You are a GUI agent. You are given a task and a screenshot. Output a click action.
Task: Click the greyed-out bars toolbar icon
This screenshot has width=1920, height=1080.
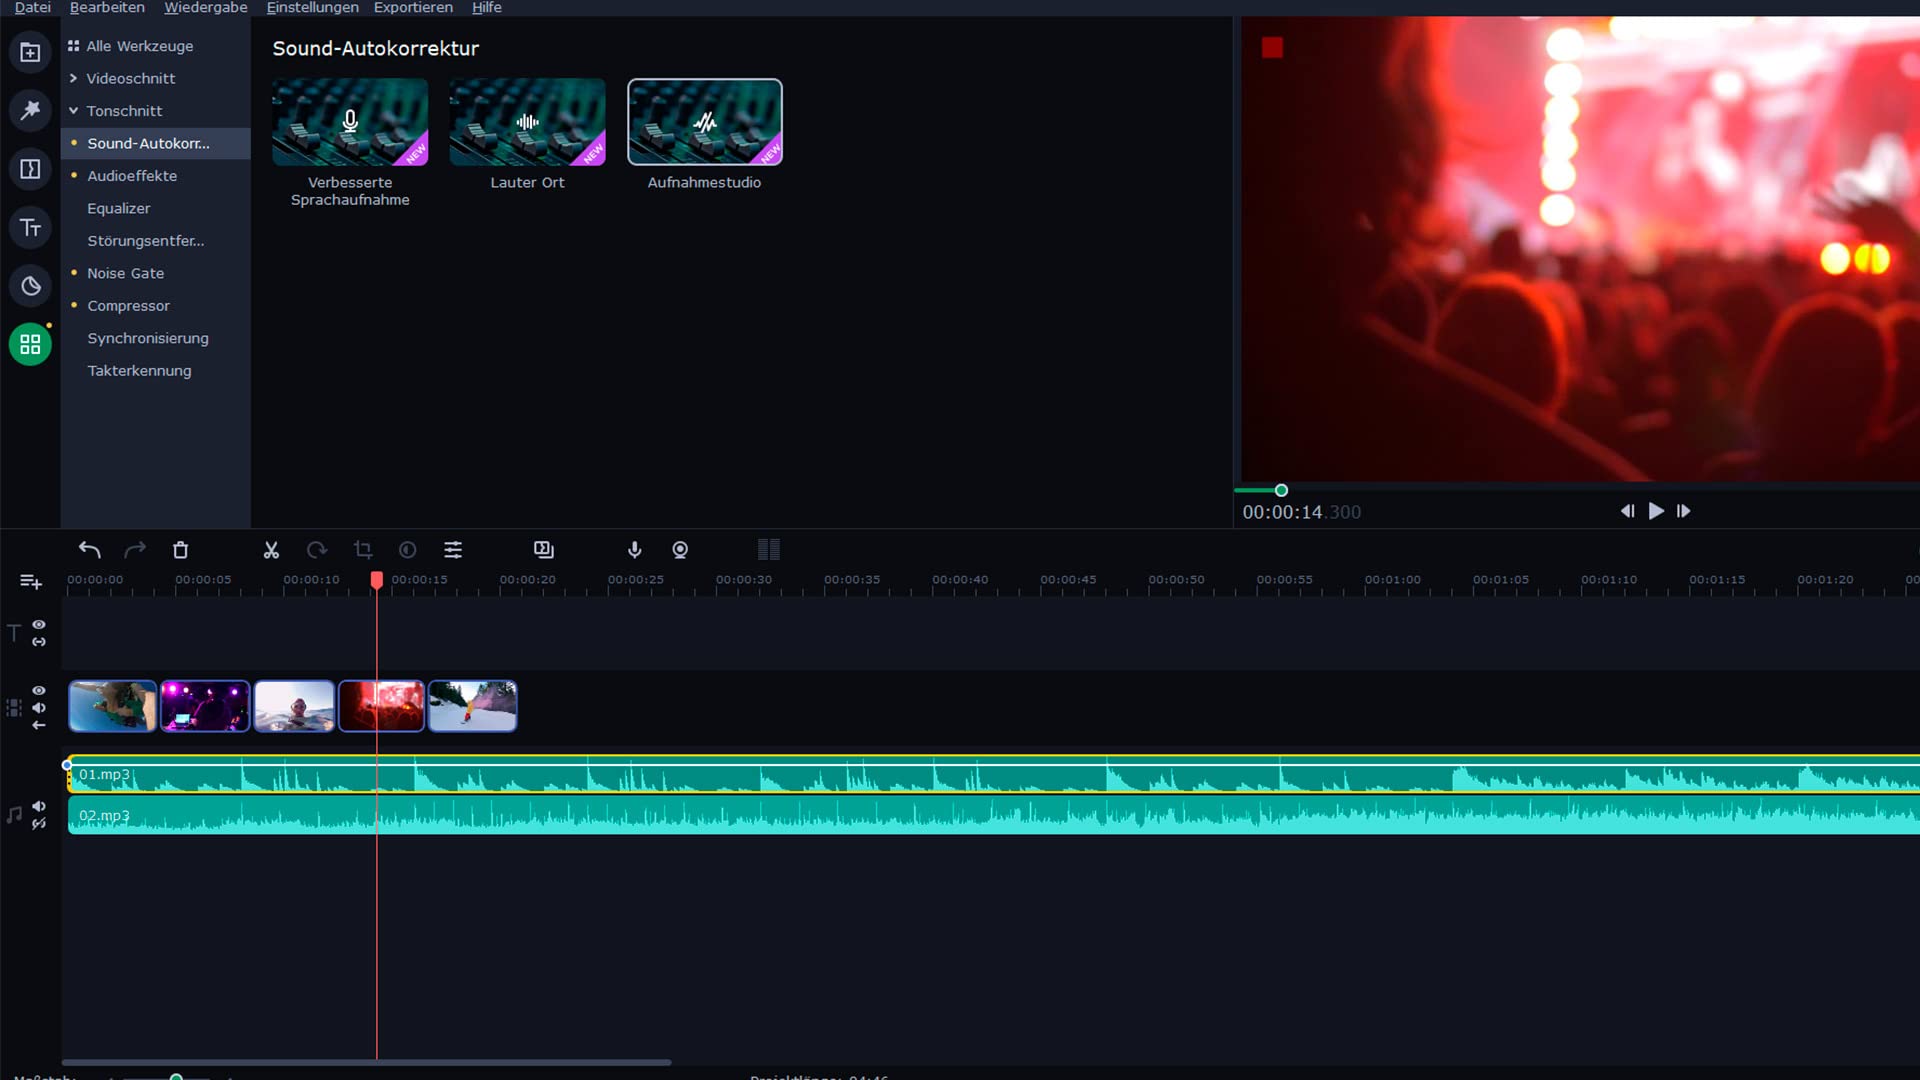tap(769, 550)
